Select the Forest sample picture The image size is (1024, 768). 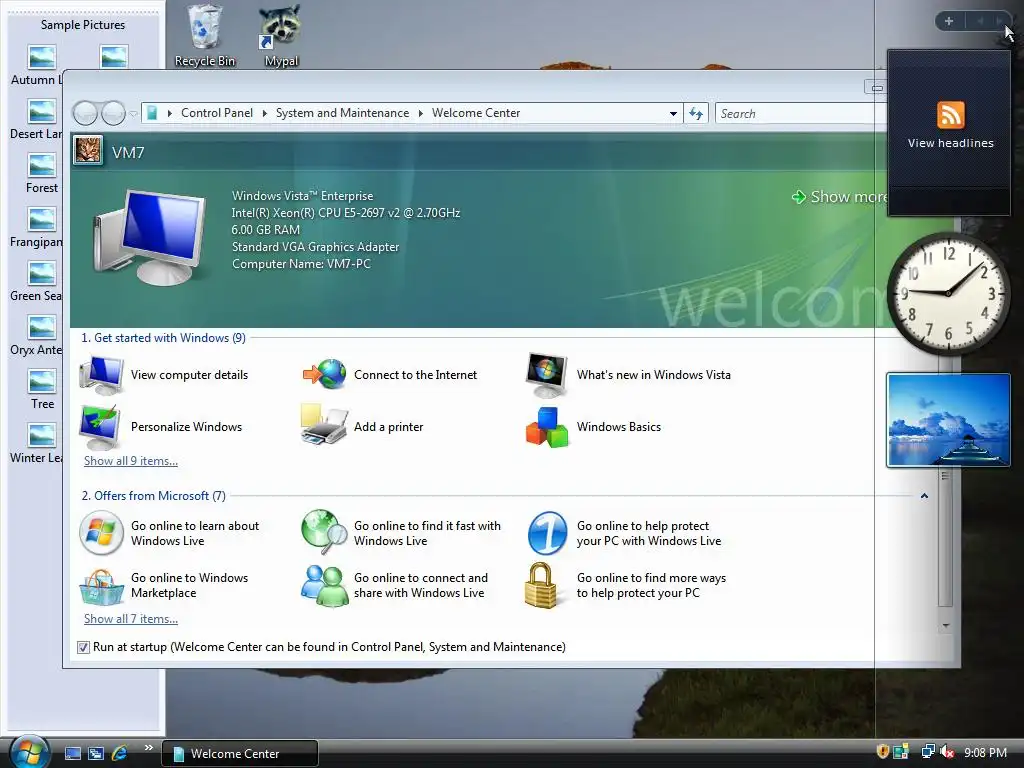[42, 173]
